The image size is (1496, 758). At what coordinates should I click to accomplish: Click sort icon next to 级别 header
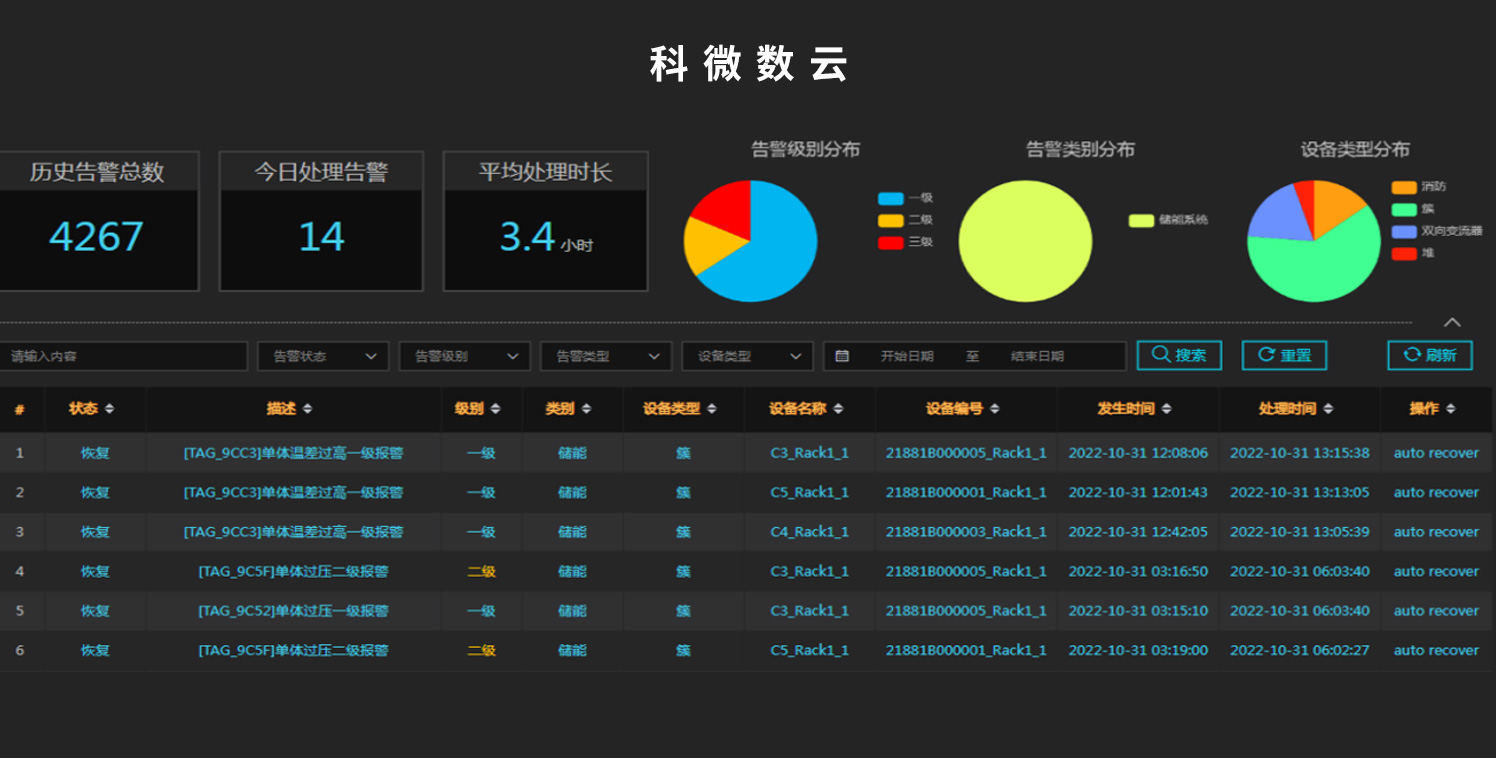tap(495, 409)
